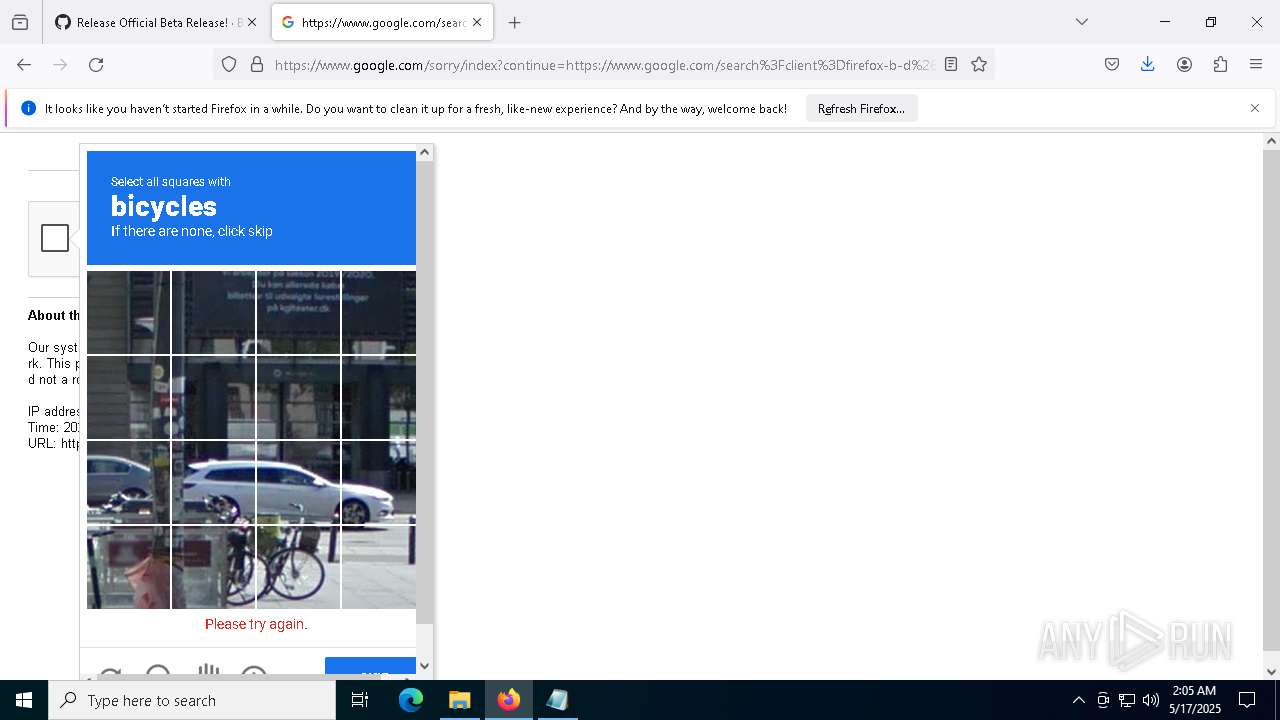This screenshot has height=720, width=1280.
Task: Open the volume control in system tray
Action: tap(1151, 700)
